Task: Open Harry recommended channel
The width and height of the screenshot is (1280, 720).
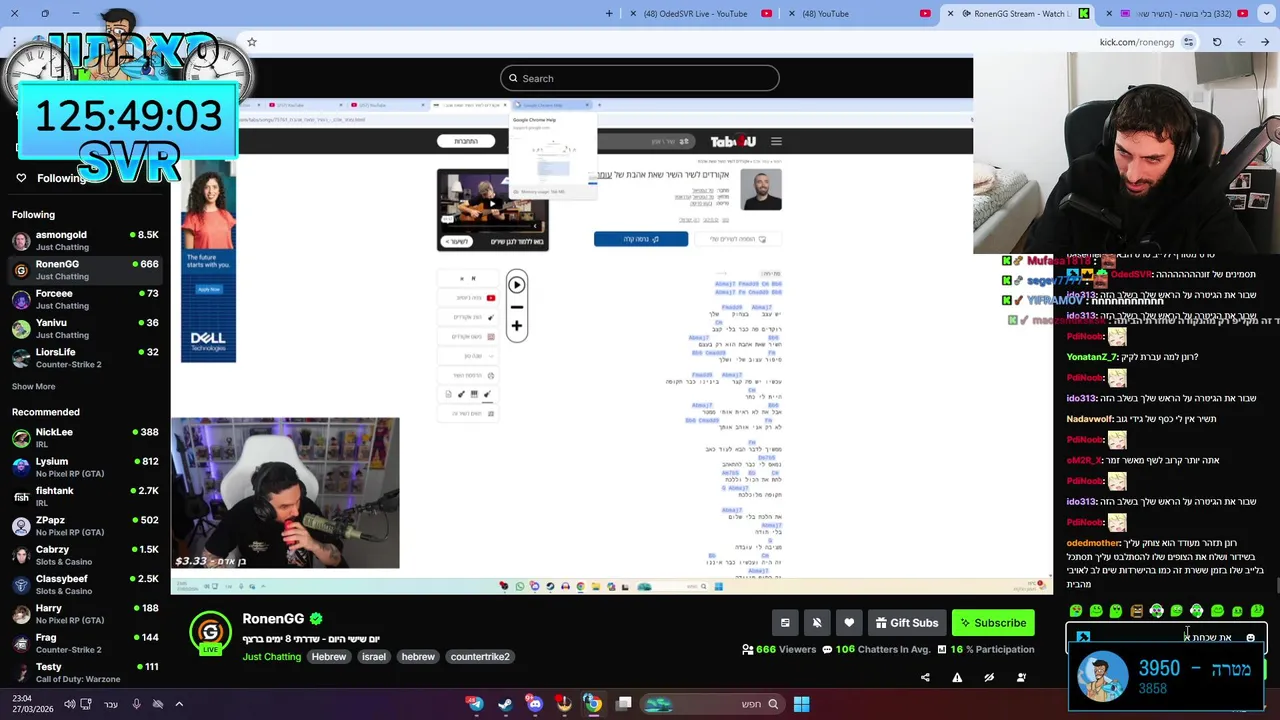Action: [85, 613]
